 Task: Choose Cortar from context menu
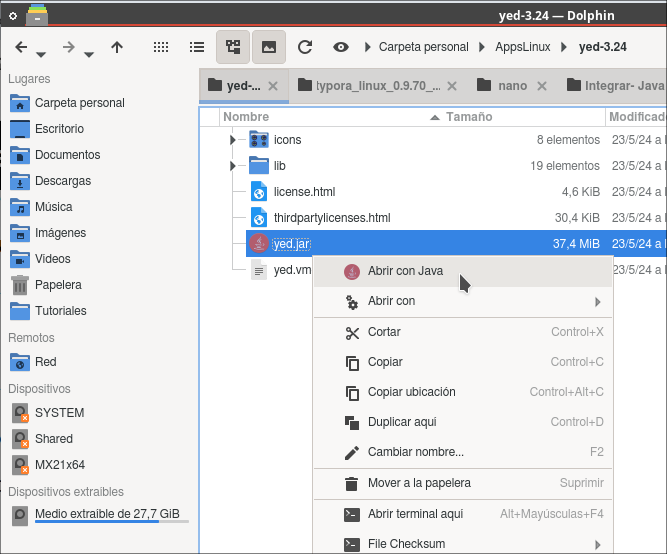tap(463, 332)
